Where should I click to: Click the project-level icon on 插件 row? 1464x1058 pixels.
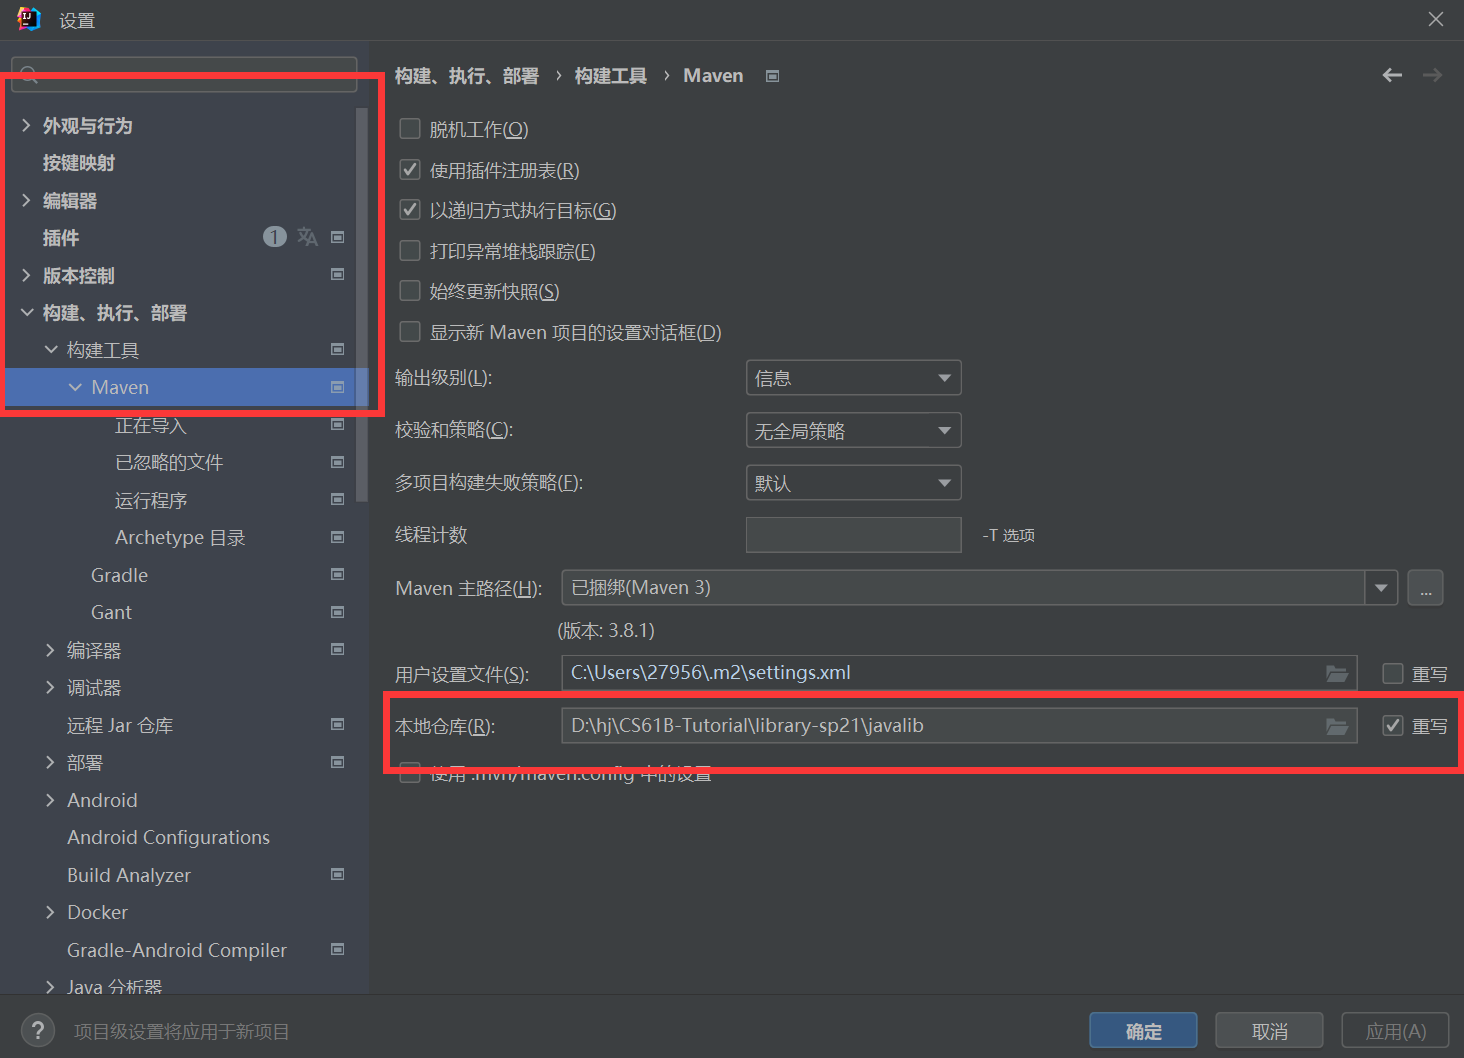coord(338,237)
